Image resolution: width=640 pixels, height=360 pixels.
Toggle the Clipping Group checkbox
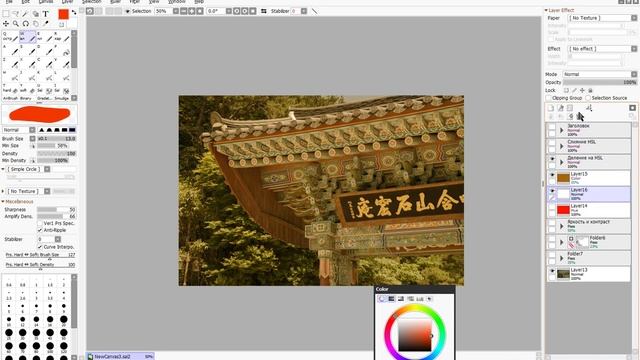point(549,98)
